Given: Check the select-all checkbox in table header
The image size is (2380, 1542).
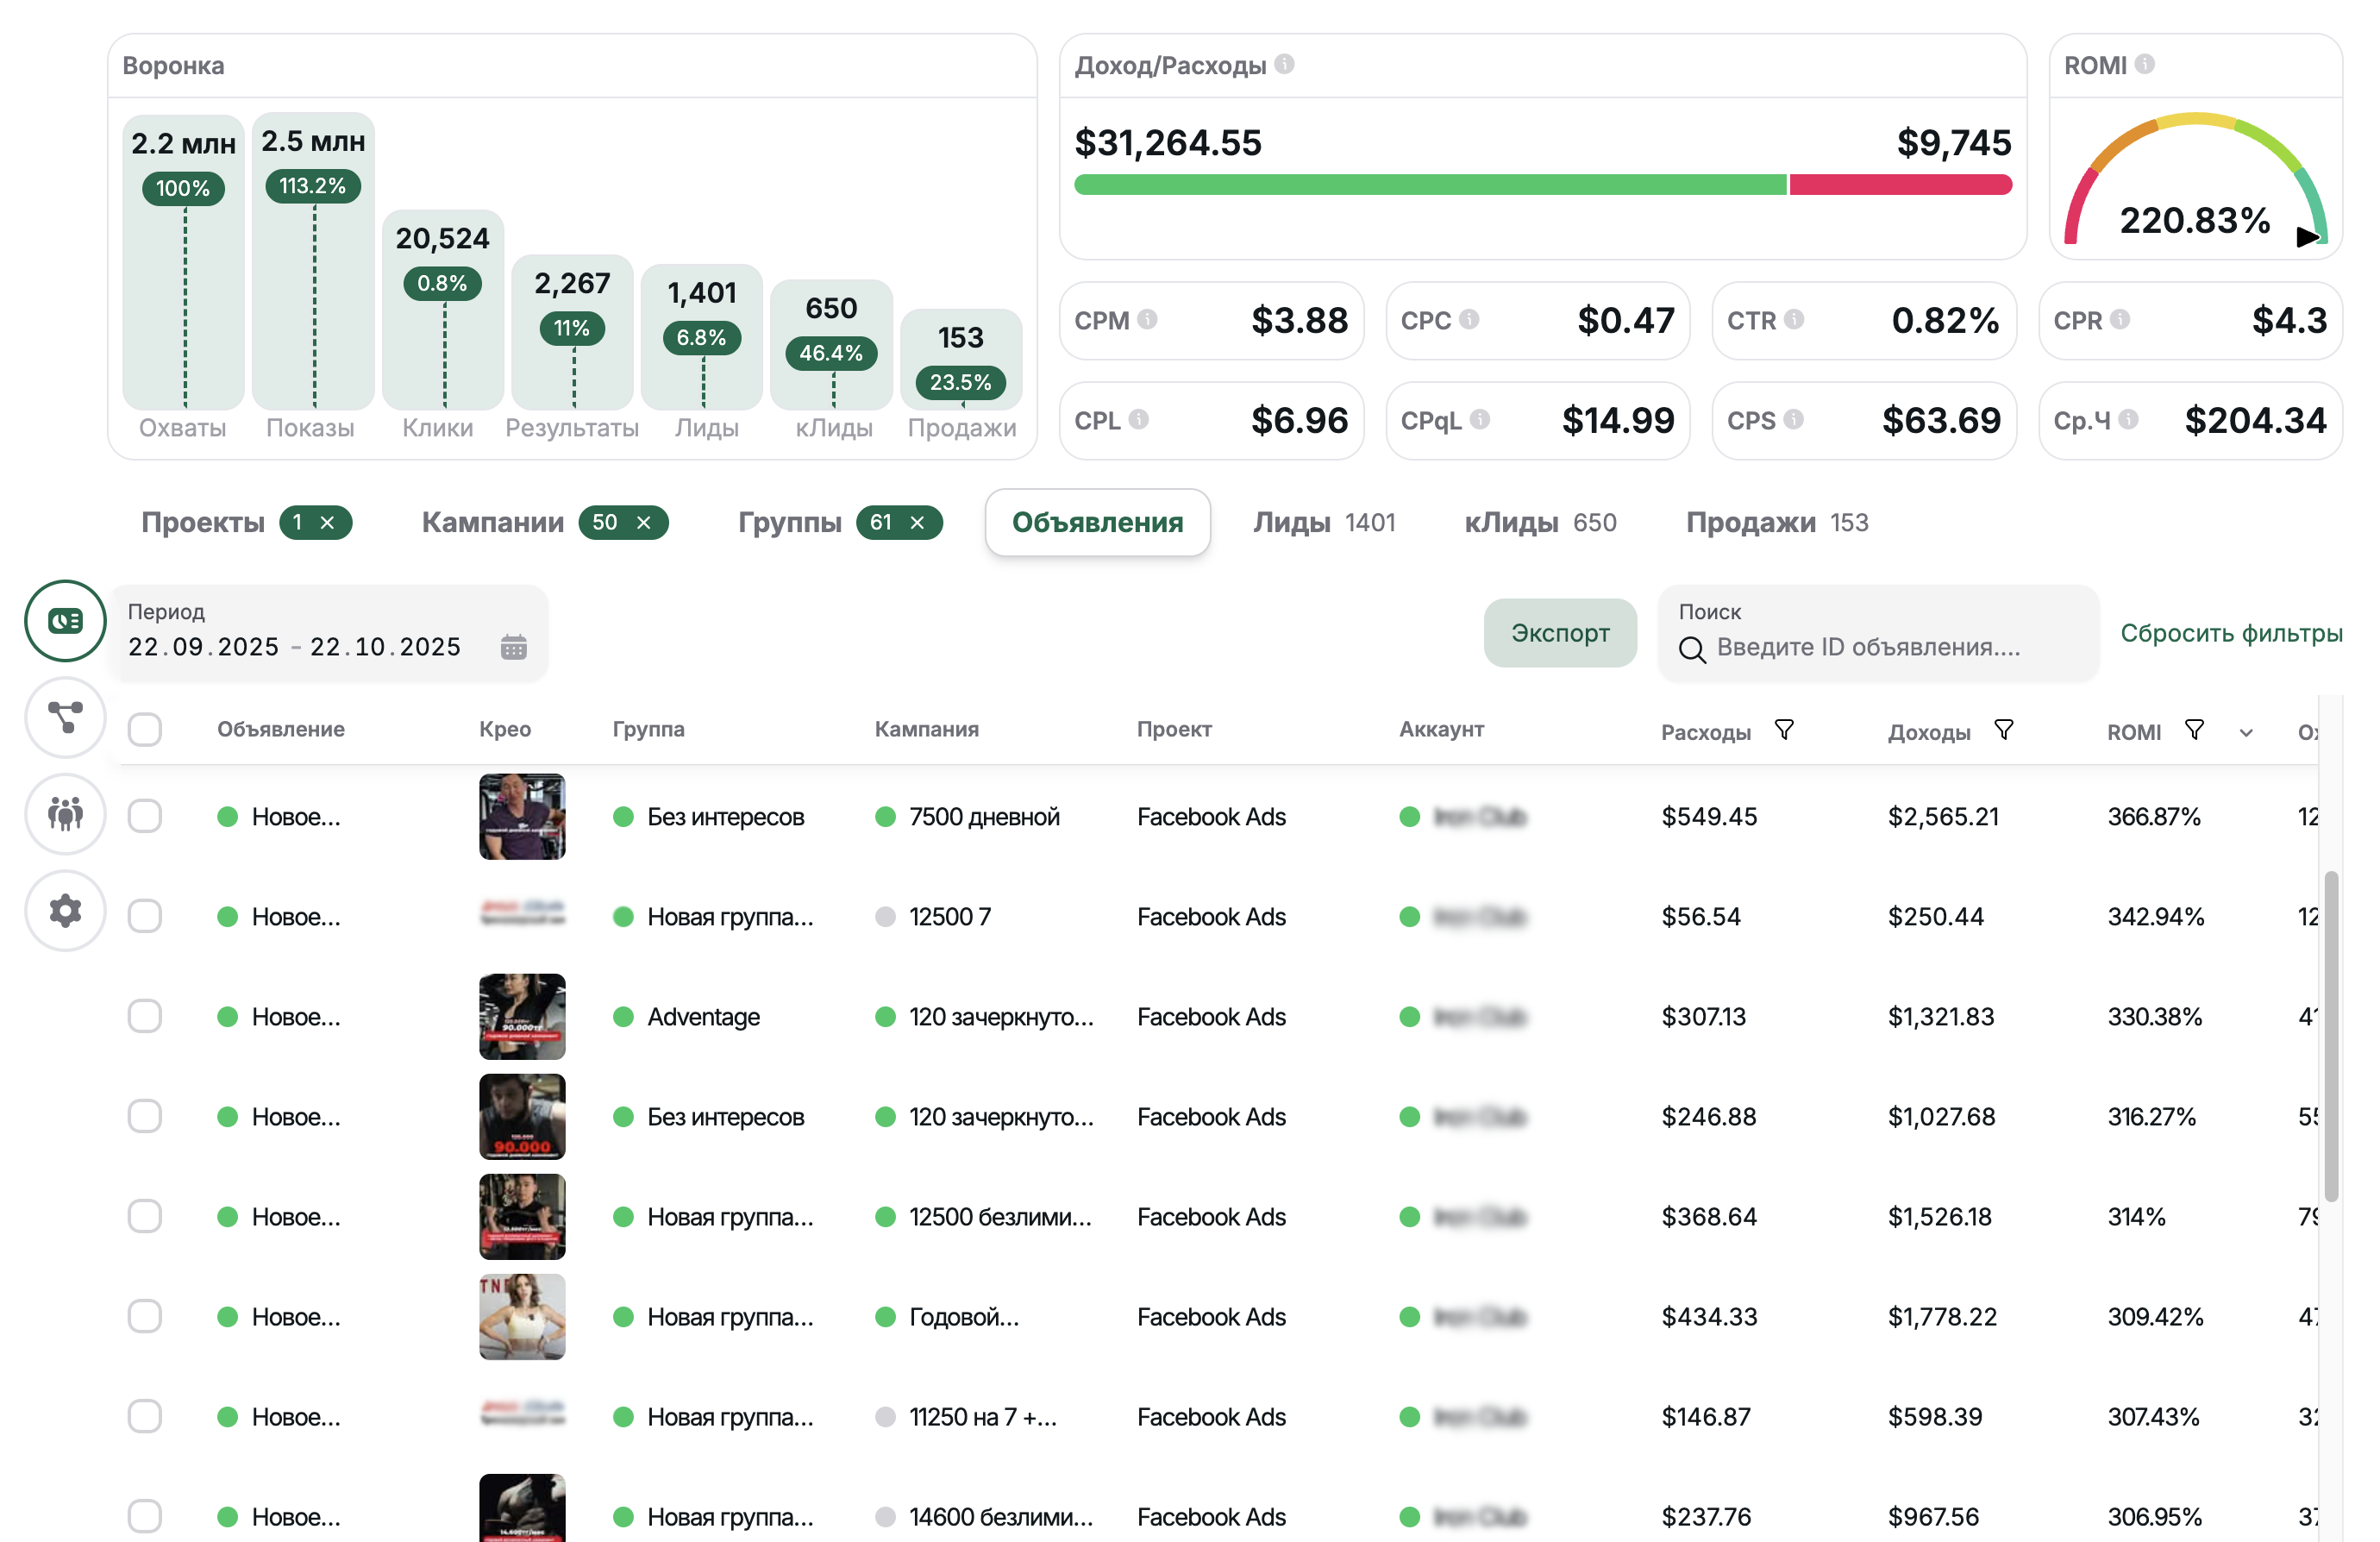Looking at the screenshot, I should (x=144, y=730).
